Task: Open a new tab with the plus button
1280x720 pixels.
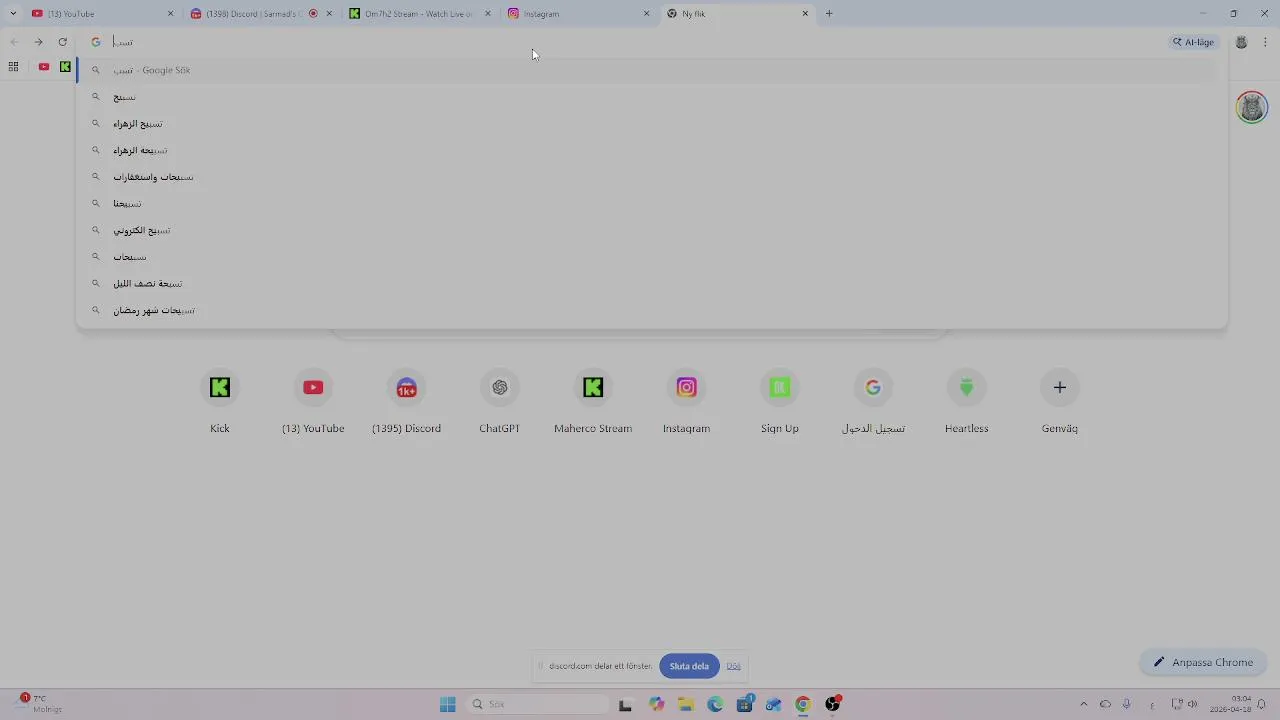Action: 829,14
